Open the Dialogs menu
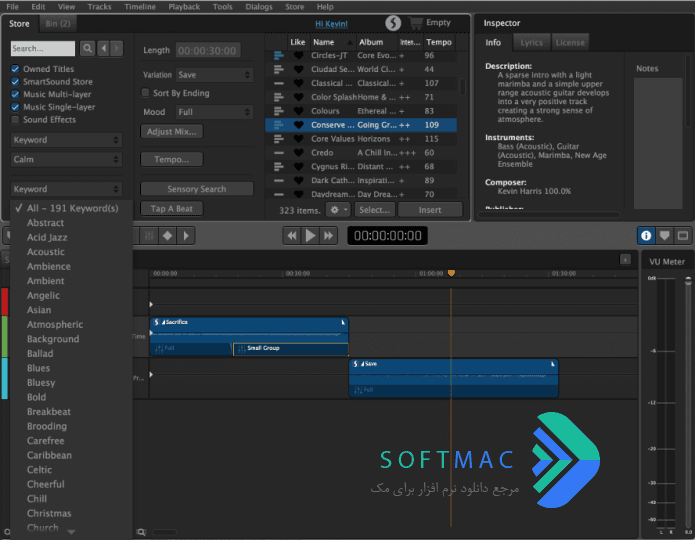This screenshot has height=540, width=695. 259,7
